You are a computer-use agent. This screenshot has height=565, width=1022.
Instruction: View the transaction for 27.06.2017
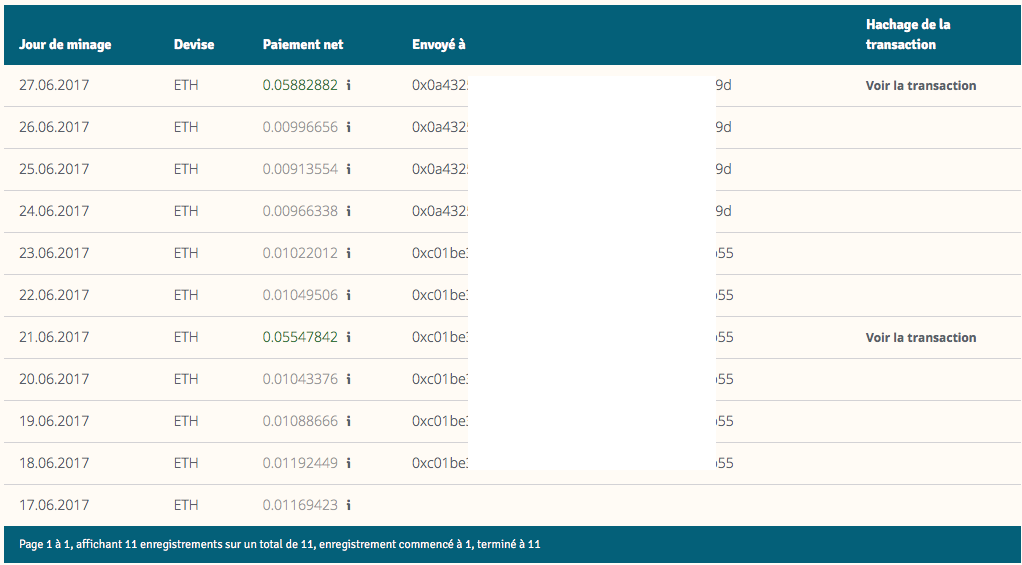(x=920, y=85)
